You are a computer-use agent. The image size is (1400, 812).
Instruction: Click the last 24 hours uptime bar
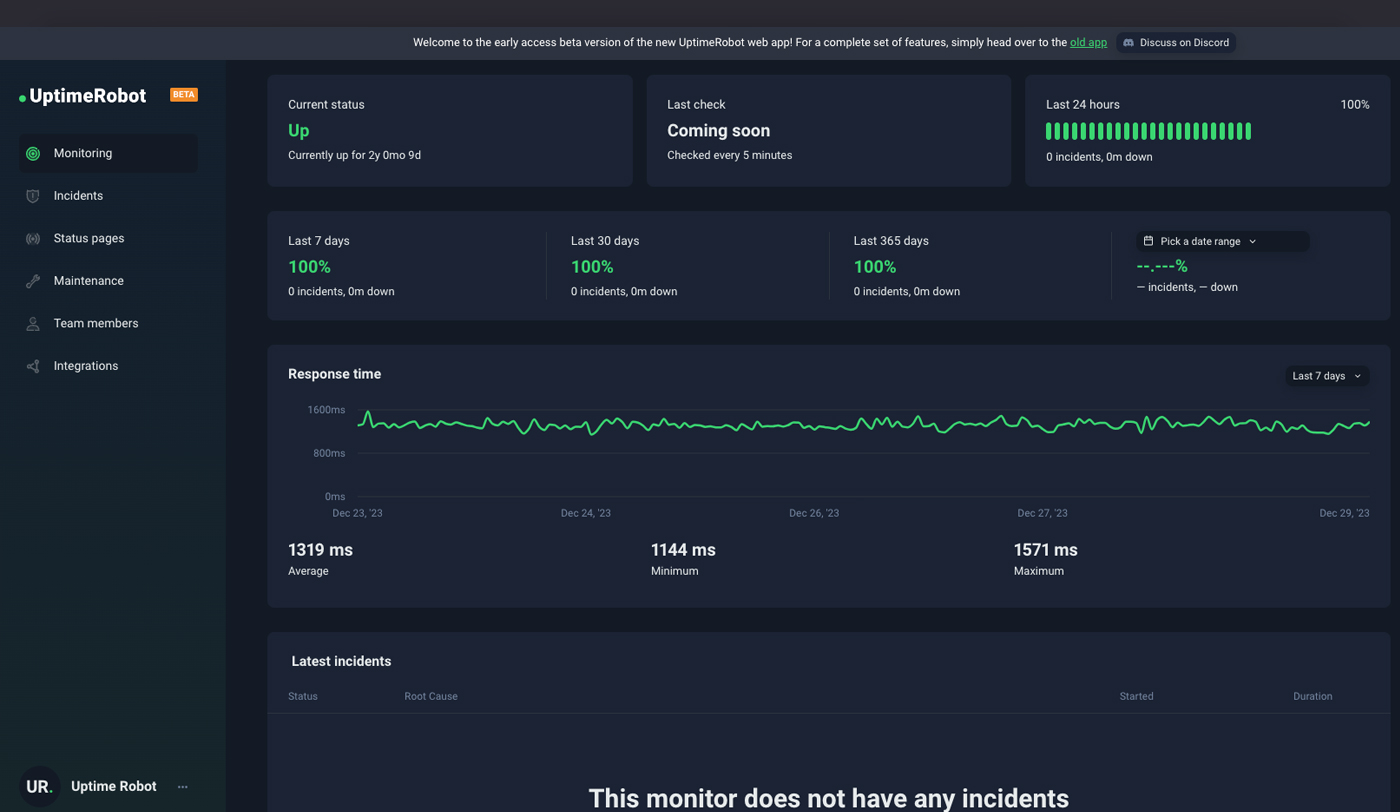1148,131
